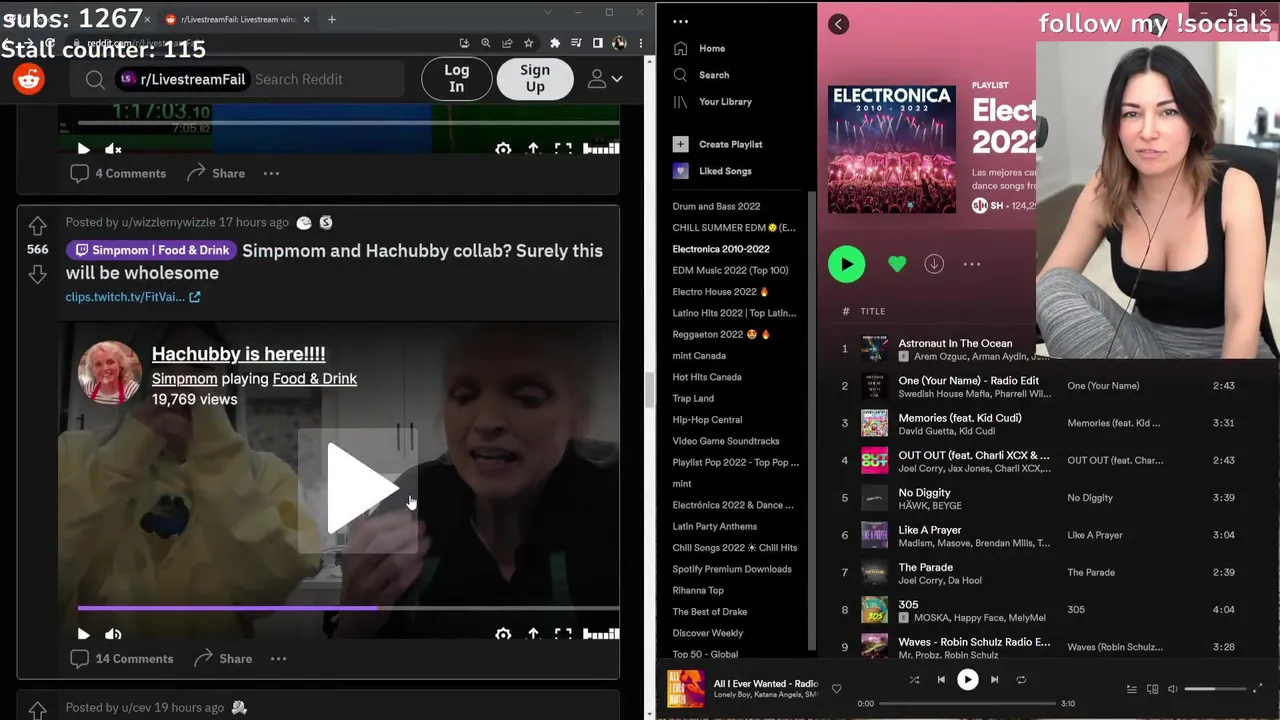This screenshot has width=1280, height=720.
Task: Open playlist more options next to the download icon
Action: point(971,264)
